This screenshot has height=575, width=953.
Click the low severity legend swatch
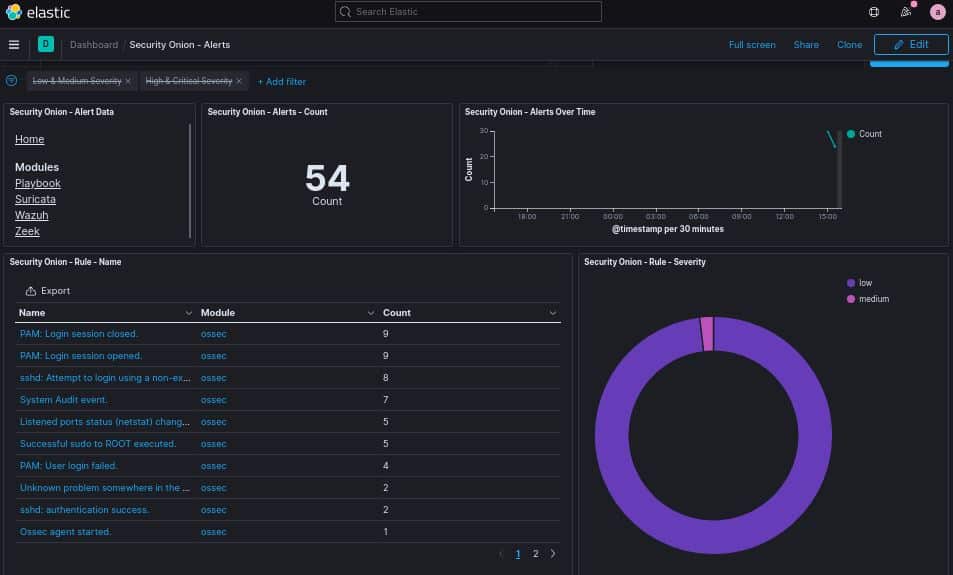coord(851,283)
